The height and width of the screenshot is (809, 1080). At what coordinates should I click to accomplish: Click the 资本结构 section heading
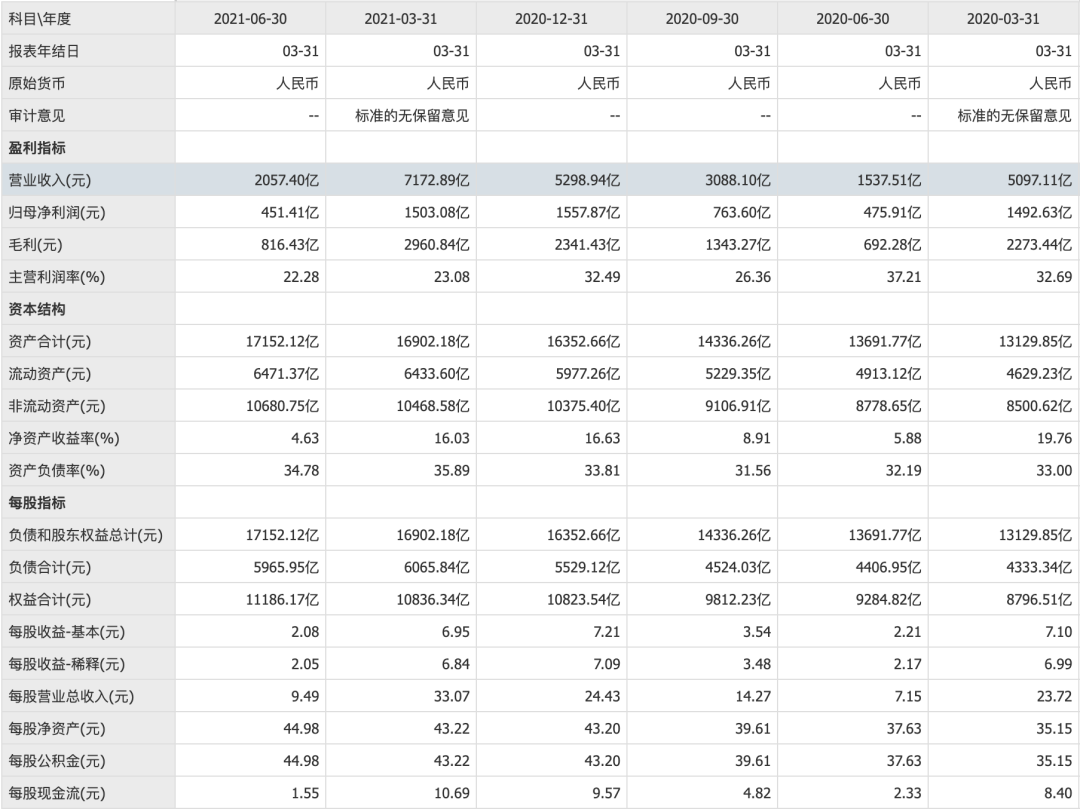pos(37,309)
